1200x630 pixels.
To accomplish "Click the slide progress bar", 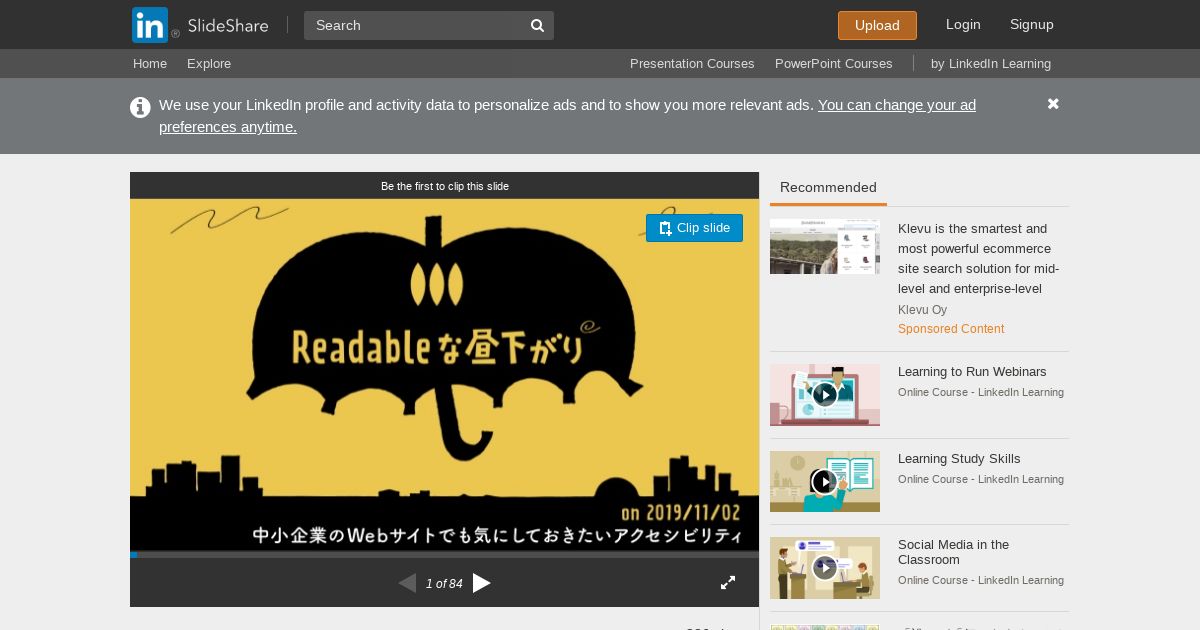I will coord(444,554).
